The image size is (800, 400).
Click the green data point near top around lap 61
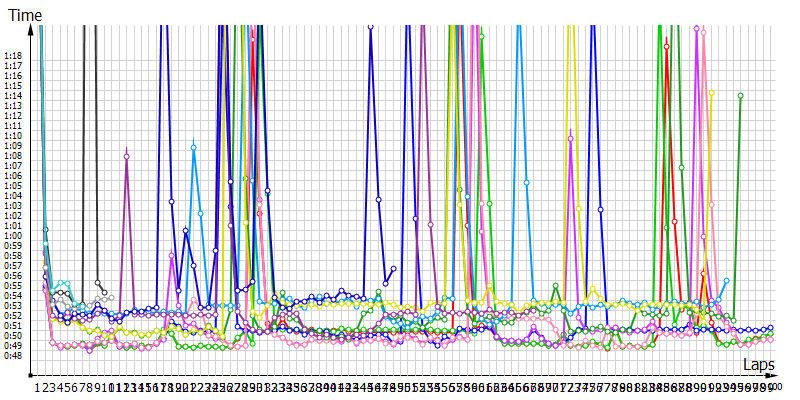point(481,36)
